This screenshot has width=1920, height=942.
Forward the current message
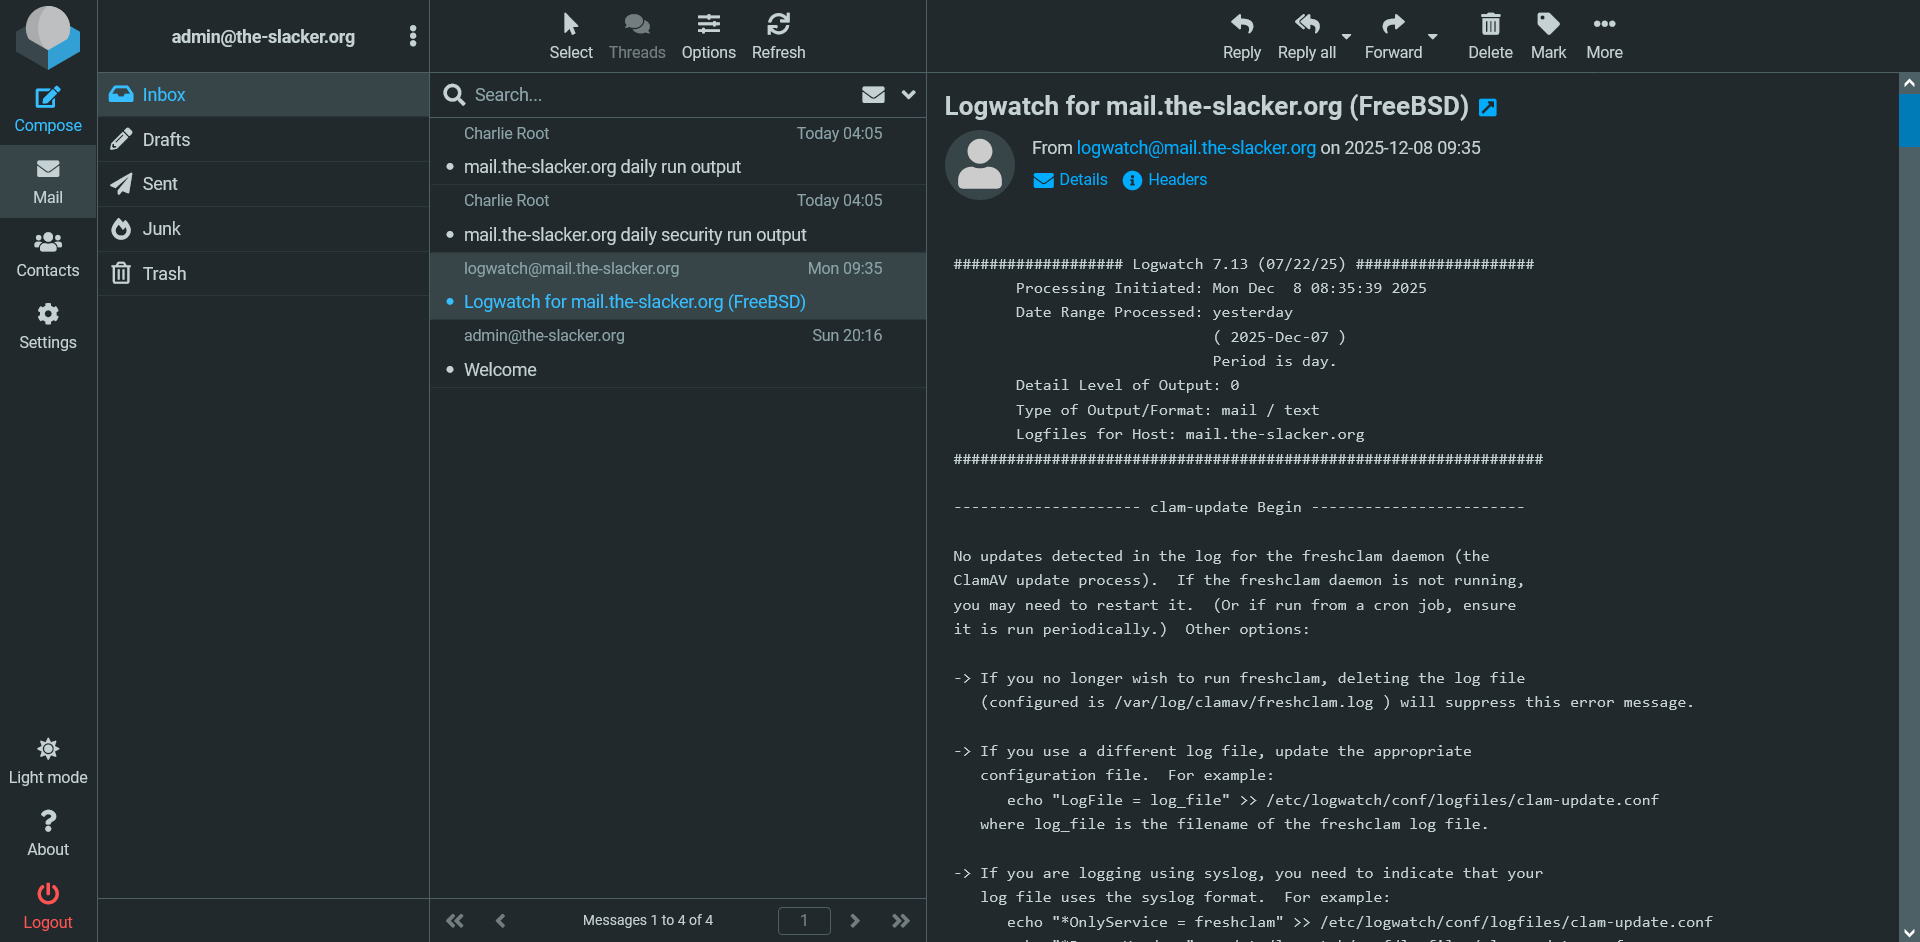[1392, 33]
